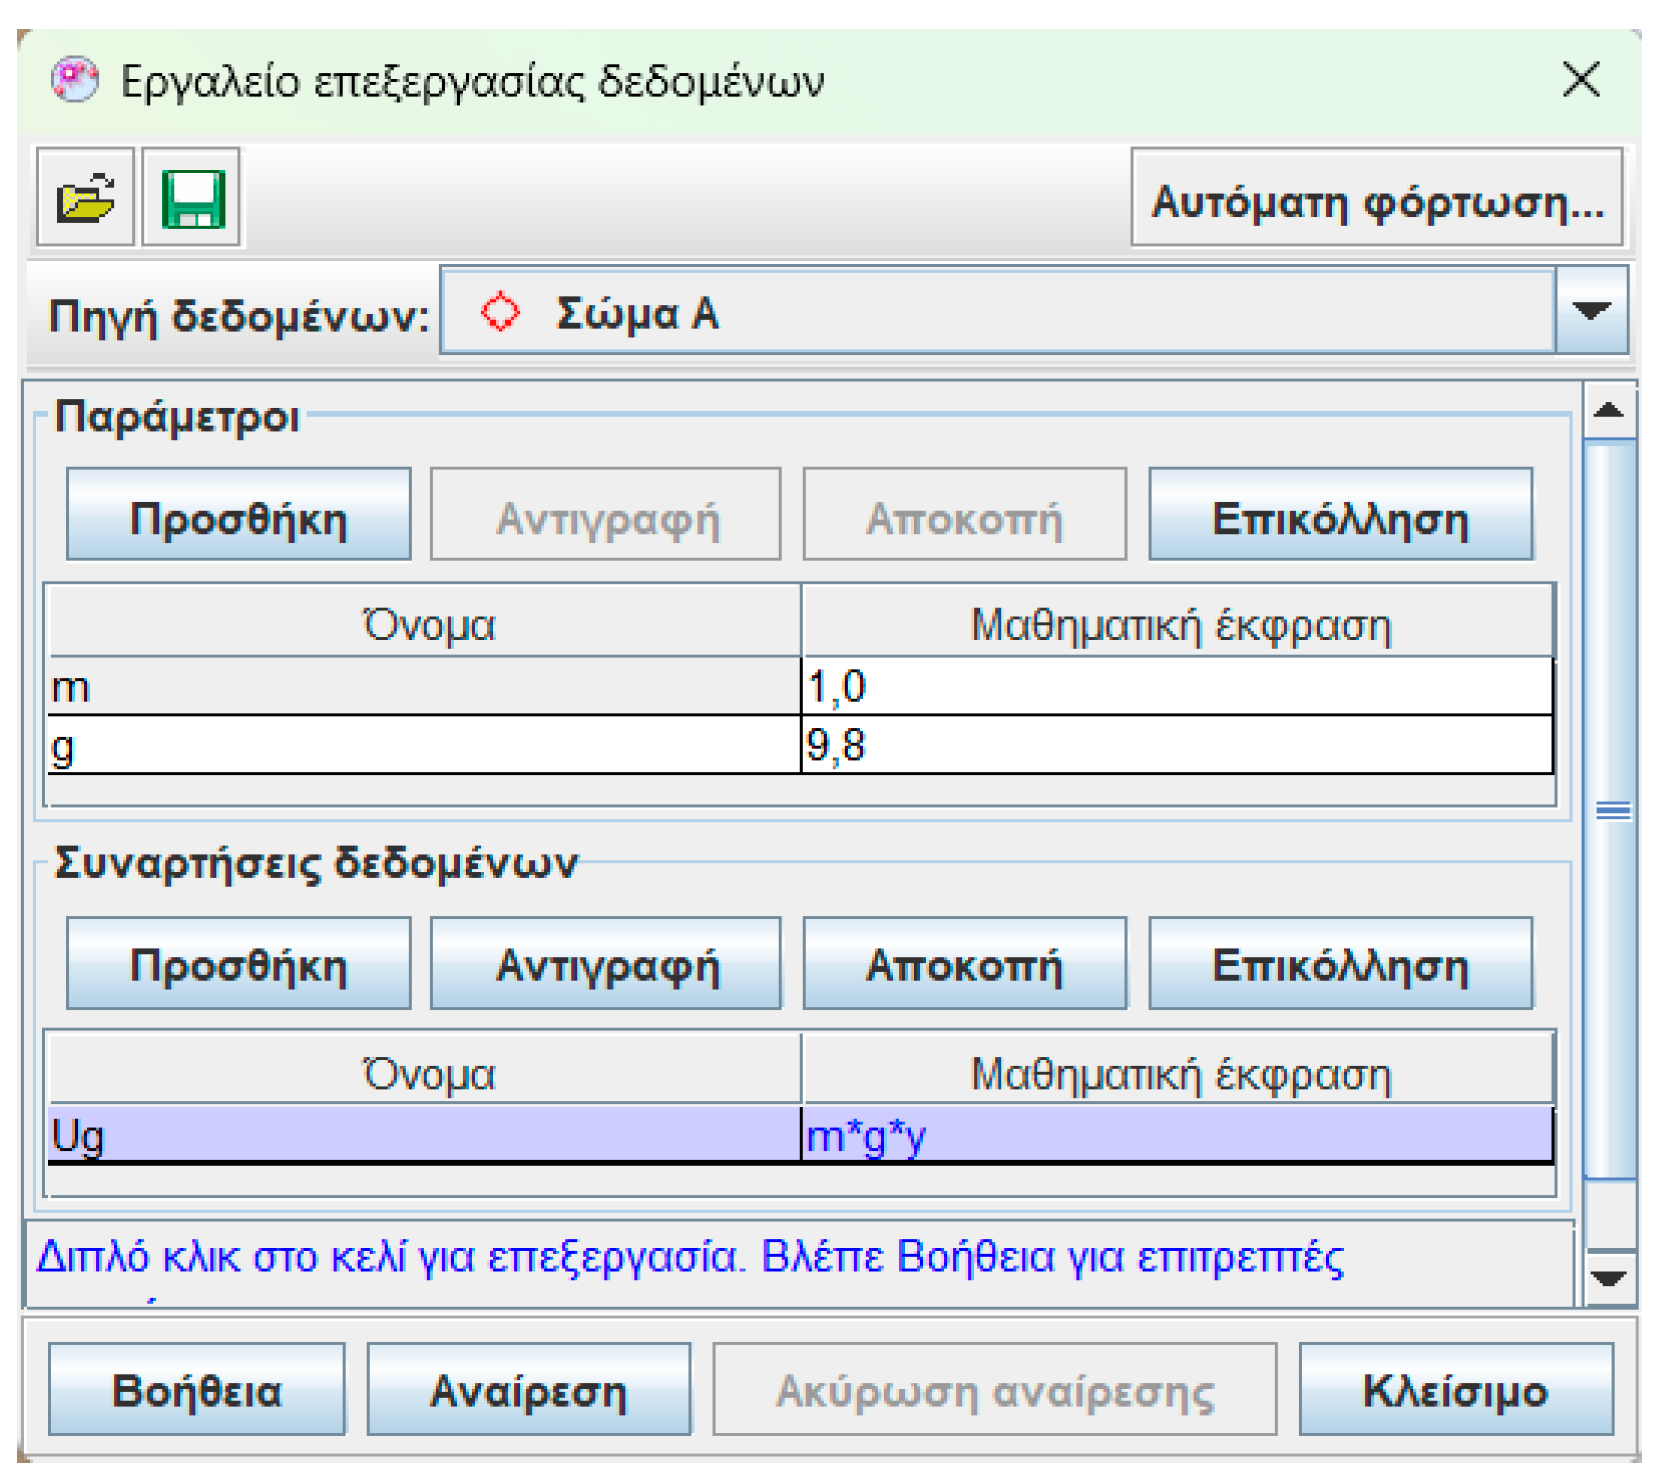Viewport: 1659px width, 1484px height.
Task: Cut function with Αποκοπή in Συναρτήσεις δεδομένων
Action: click(964, 963)
